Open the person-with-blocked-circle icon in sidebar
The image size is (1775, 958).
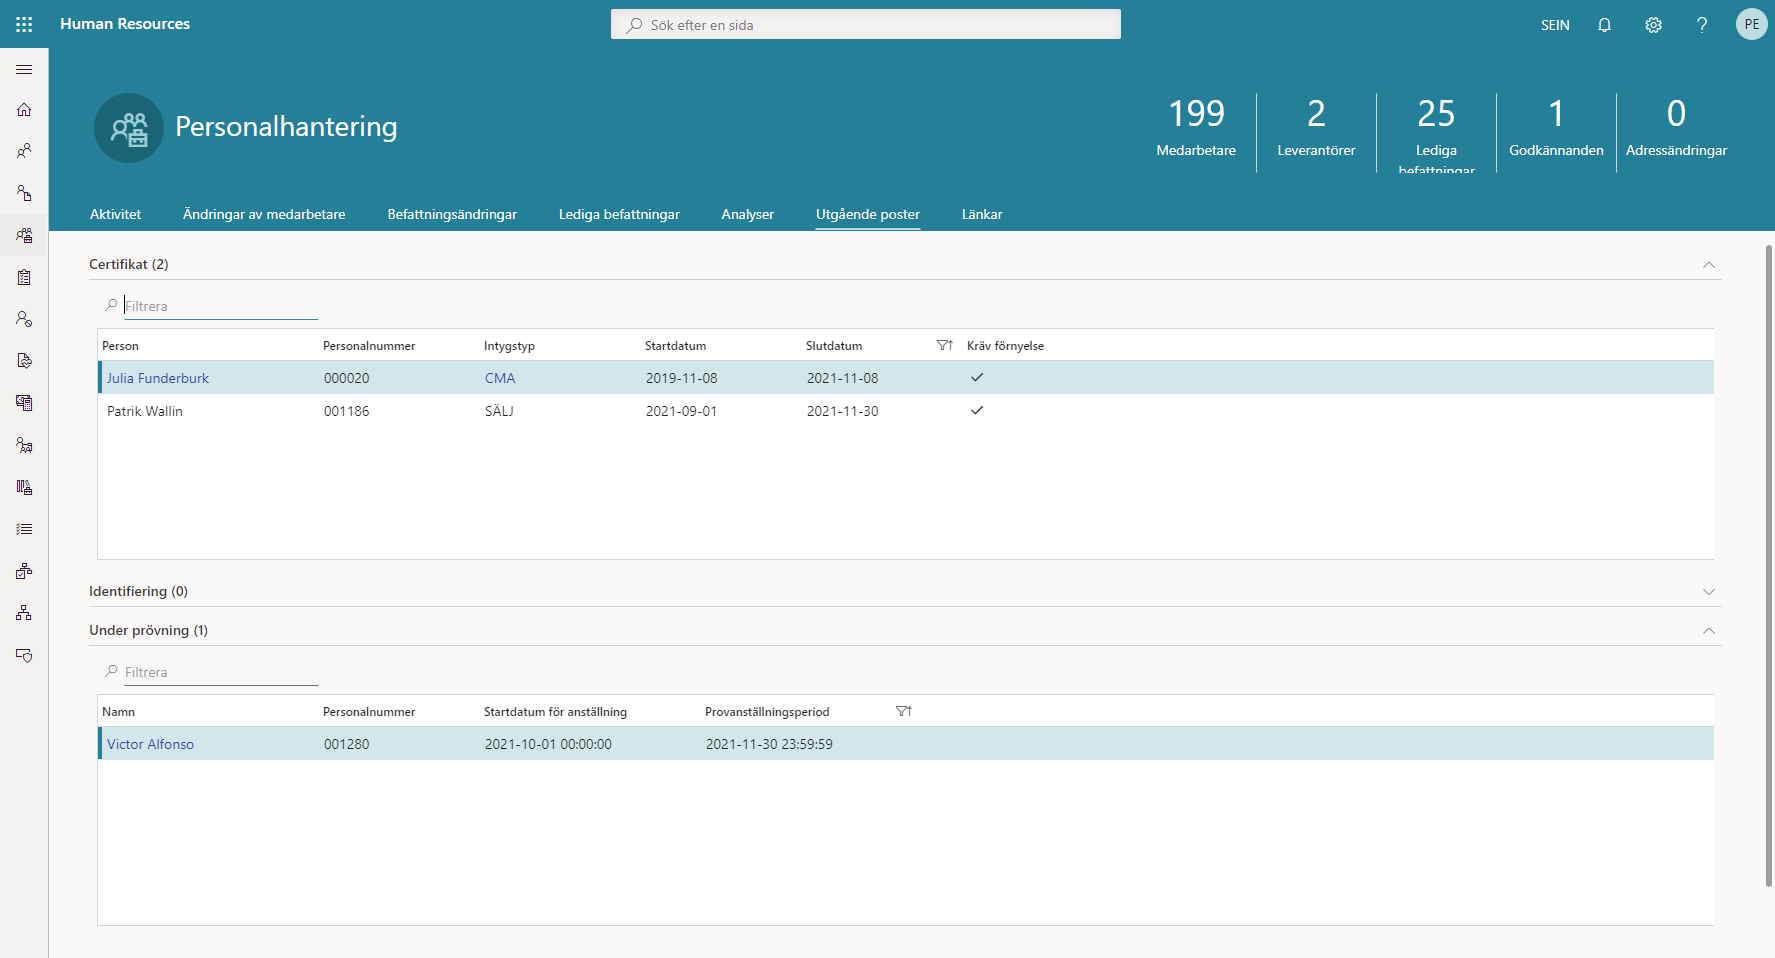[x=24, y=319]
